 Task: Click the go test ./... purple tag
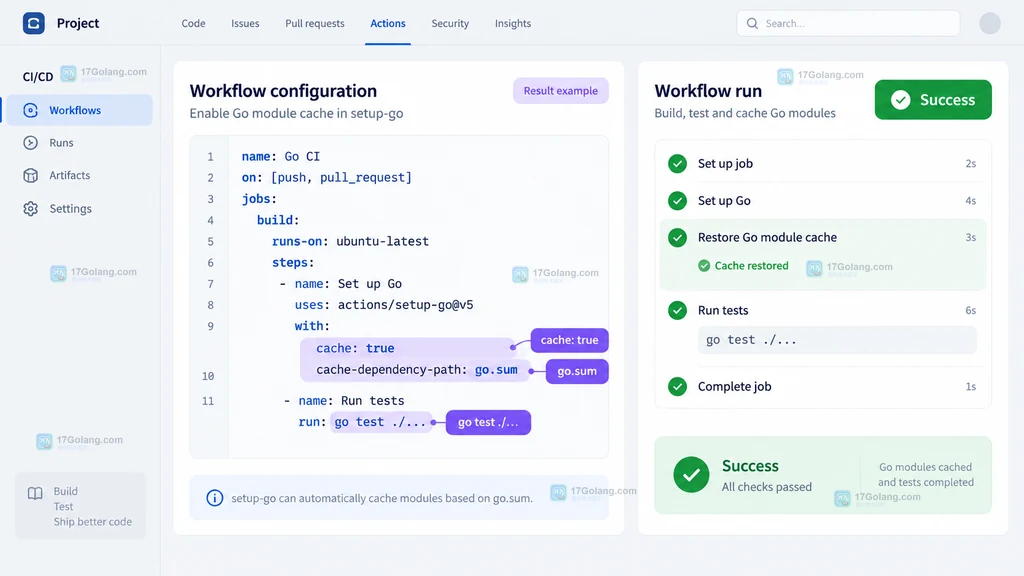pyautogui.click(x=488, y=423)
